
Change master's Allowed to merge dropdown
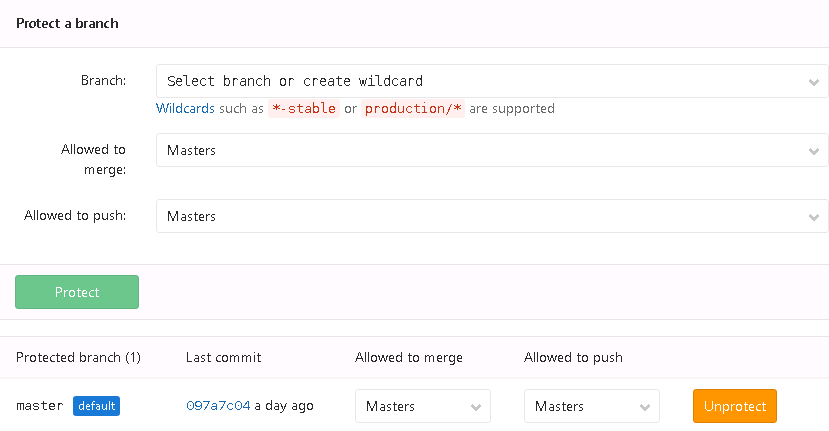click(423, 406)
